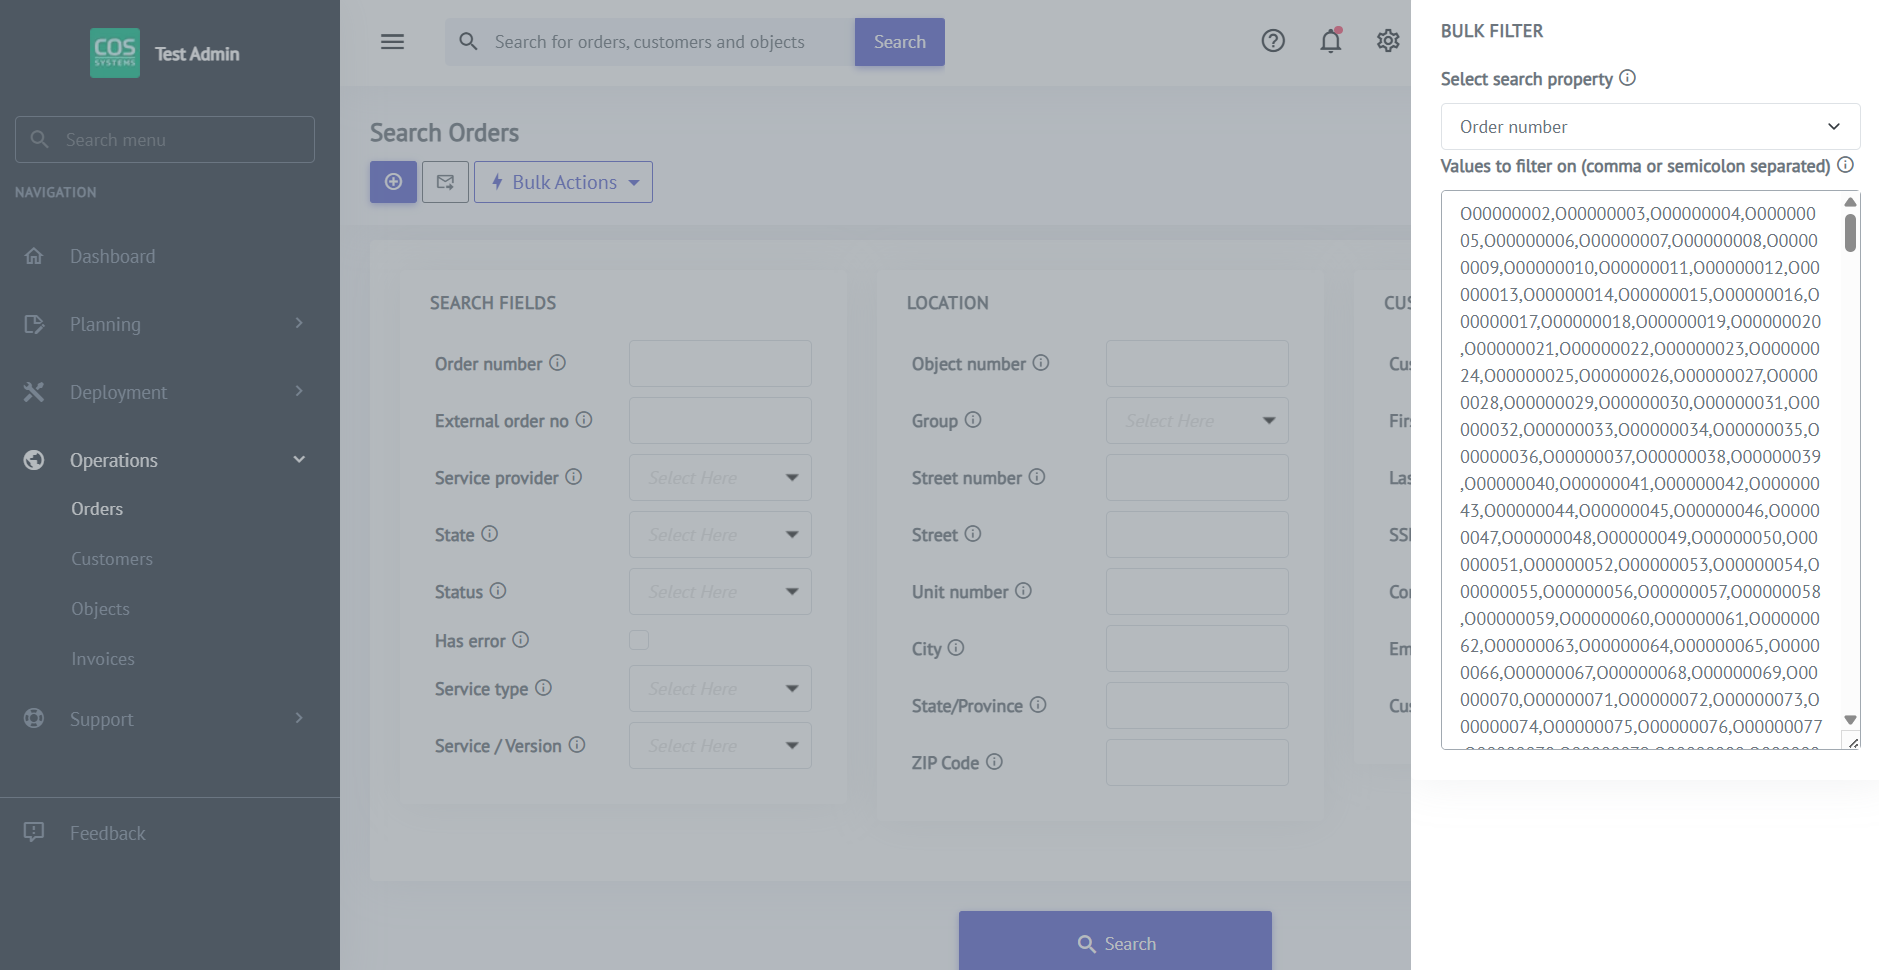Open the Order number search property dropdown

(1649, 127)
